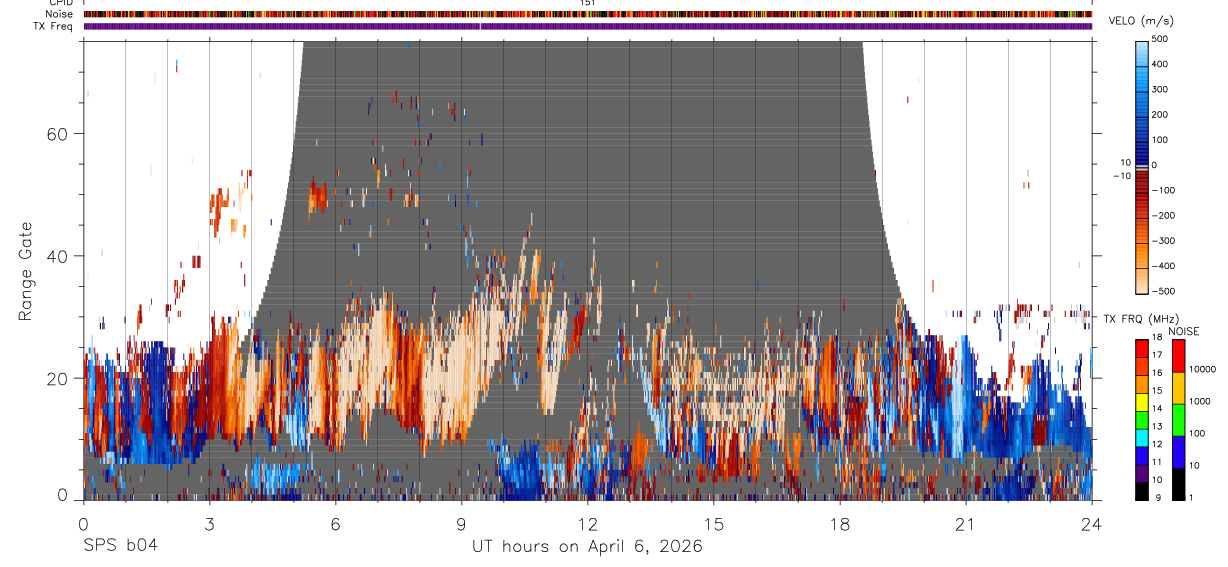Click the 1 label at NOISE scale bottom
Screen dimensions: 1228x567
(x=1191, y=498)
